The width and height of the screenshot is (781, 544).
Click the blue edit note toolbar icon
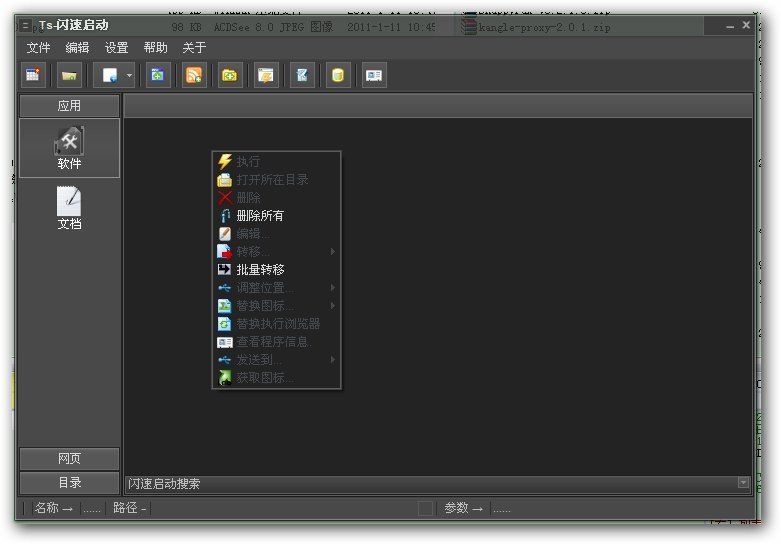(x=302, y=75)
